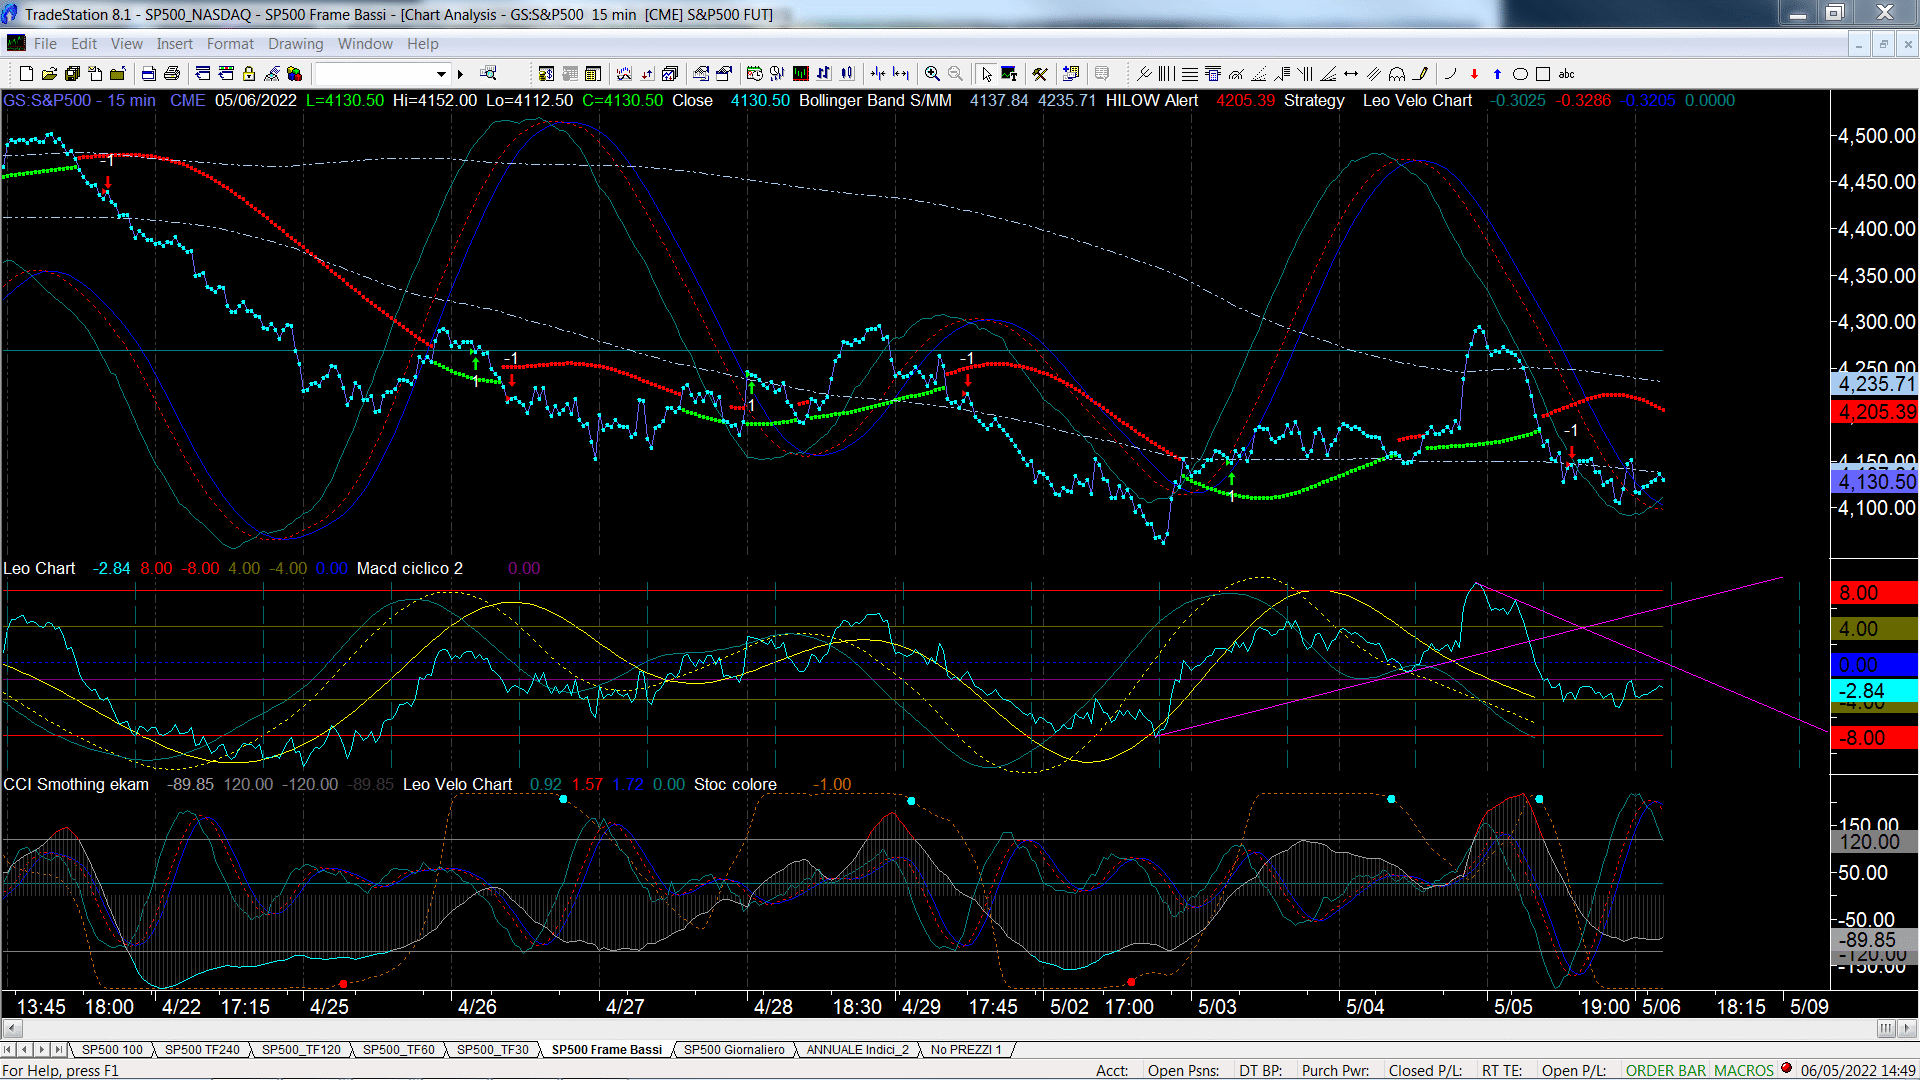This screenshot has height=1080, width=1920.
Task: Click the compress bar spacing icon
Action: [x=878, y=73]
